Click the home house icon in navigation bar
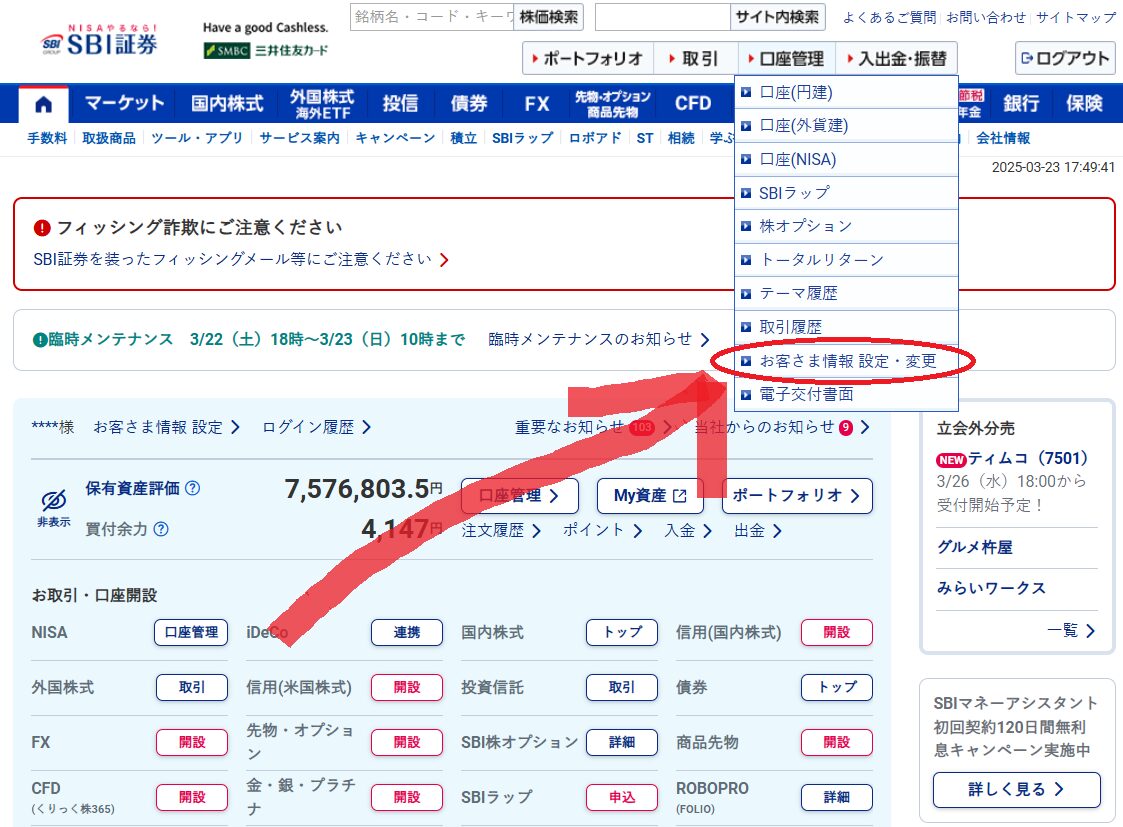Image resolution: width=1123 pixels, height=827 pixels. click(x=42, y=102)
